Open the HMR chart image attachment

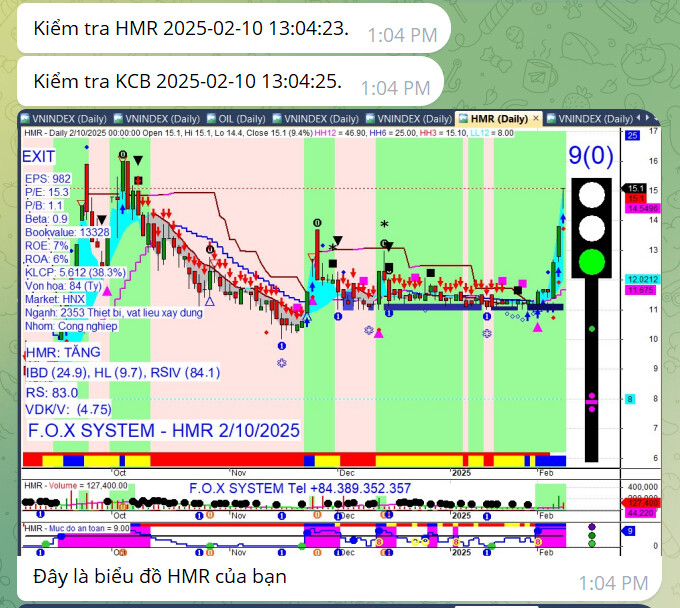(340, 333)
